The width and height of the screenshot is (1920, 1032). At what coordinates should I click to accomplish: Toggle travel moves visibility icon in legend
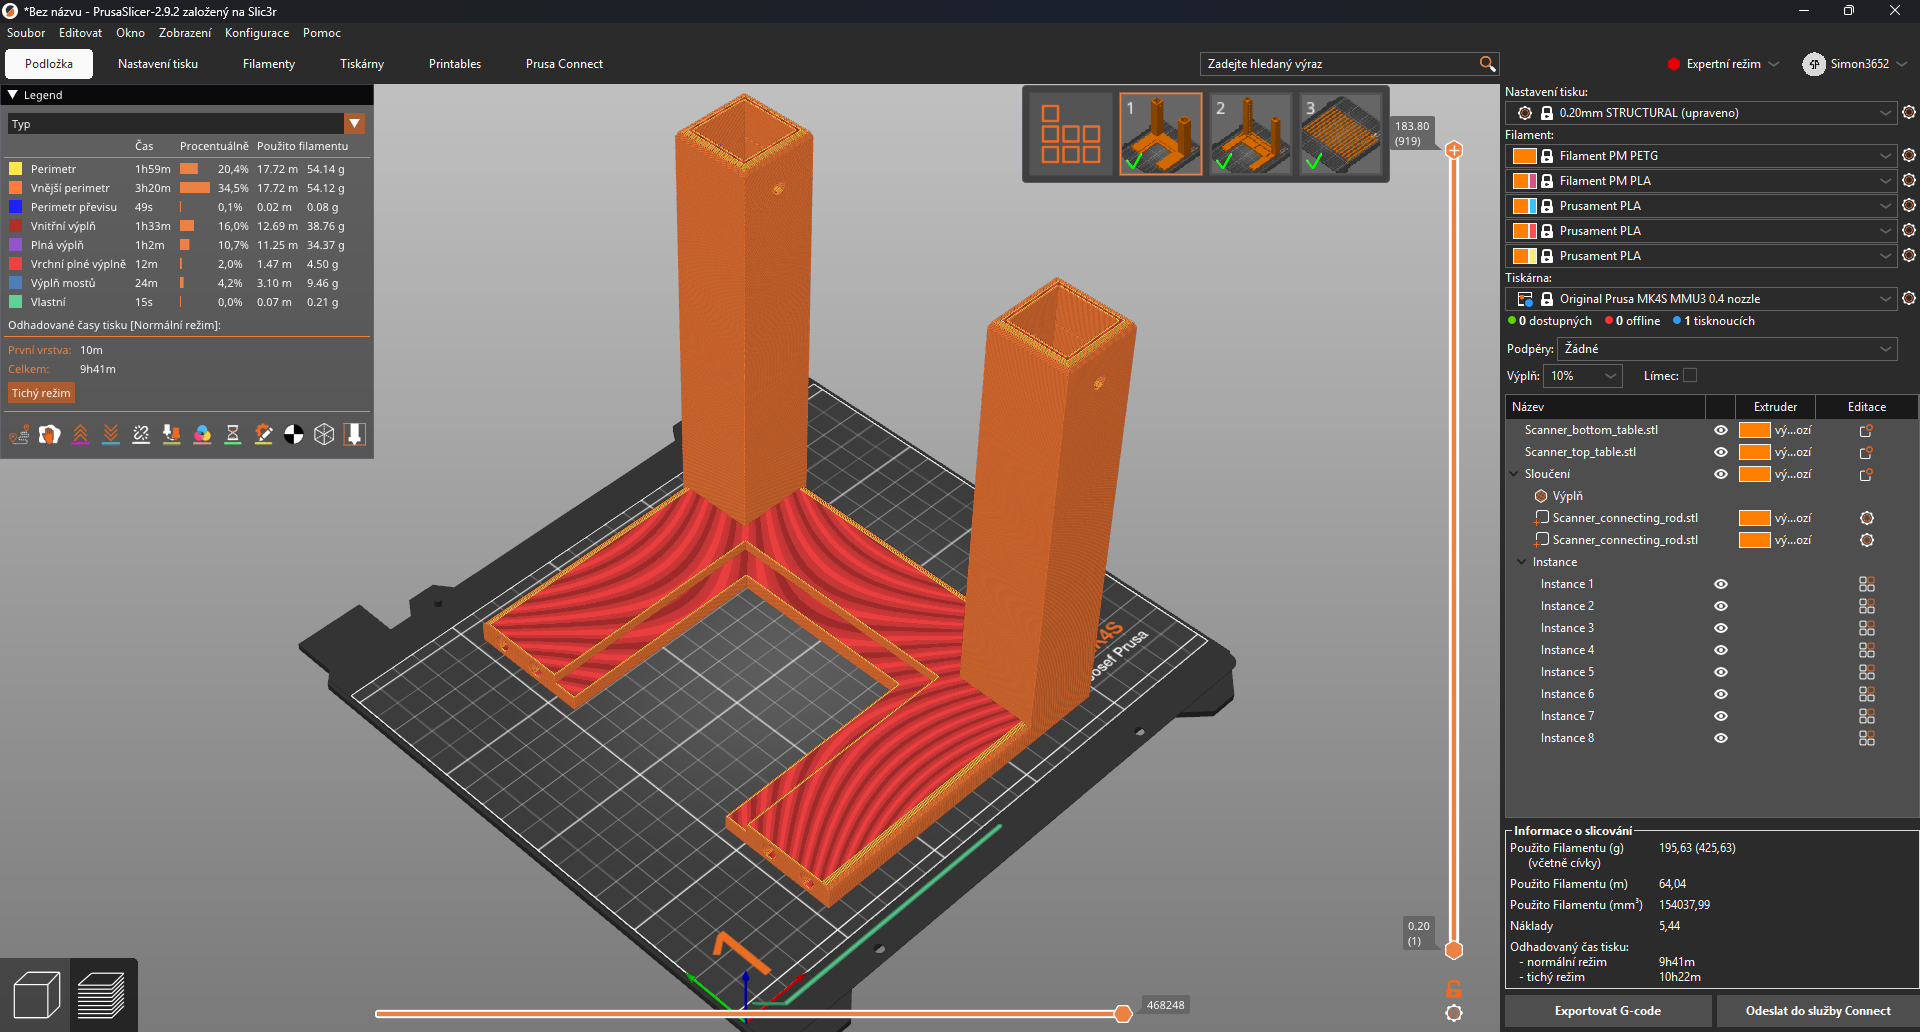click(x=19, y=434)
